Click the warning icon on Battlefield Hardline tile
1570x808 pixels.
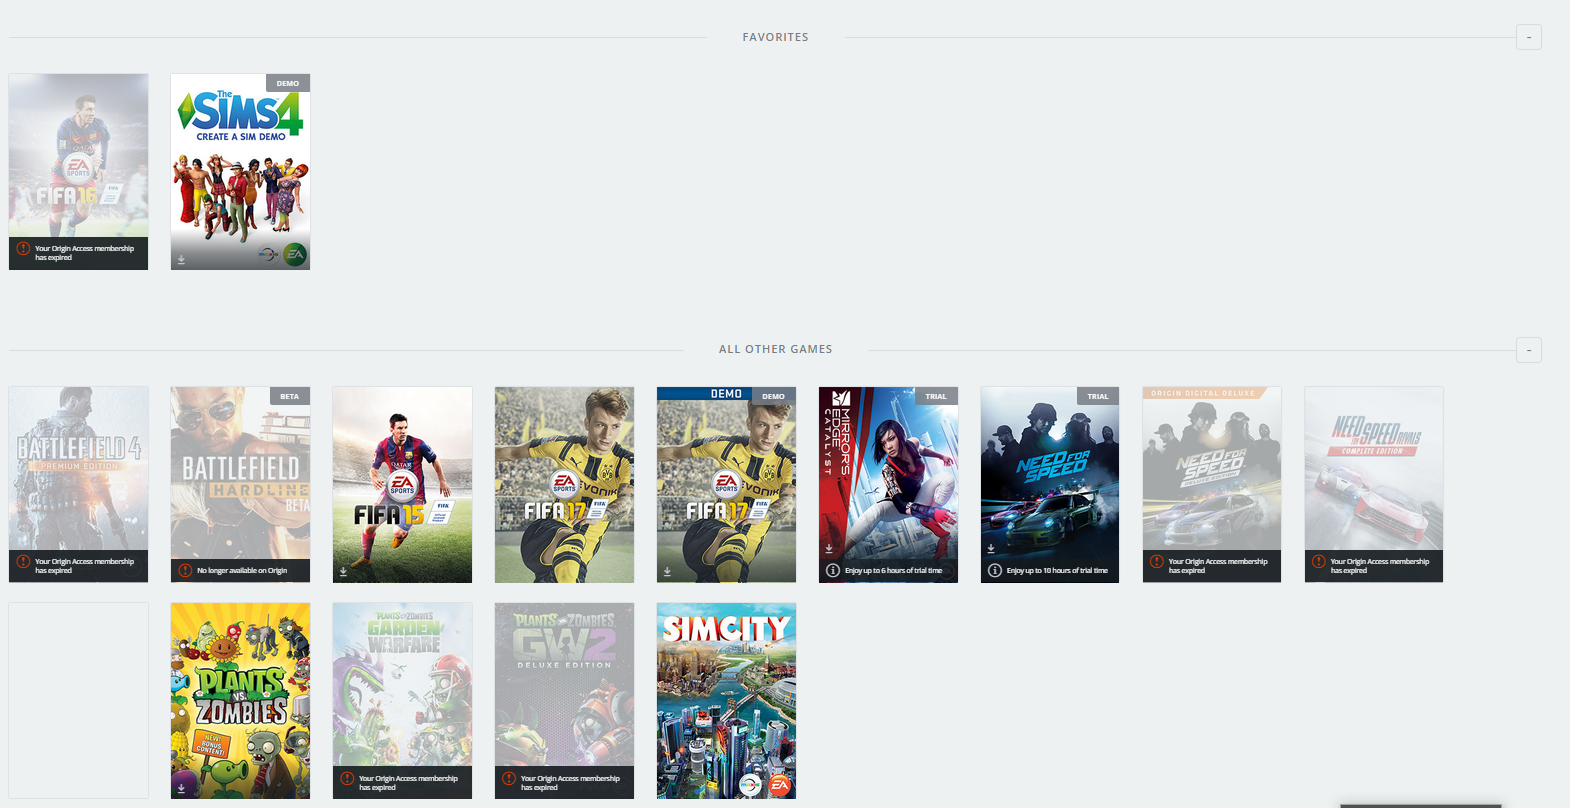point(185,570)
